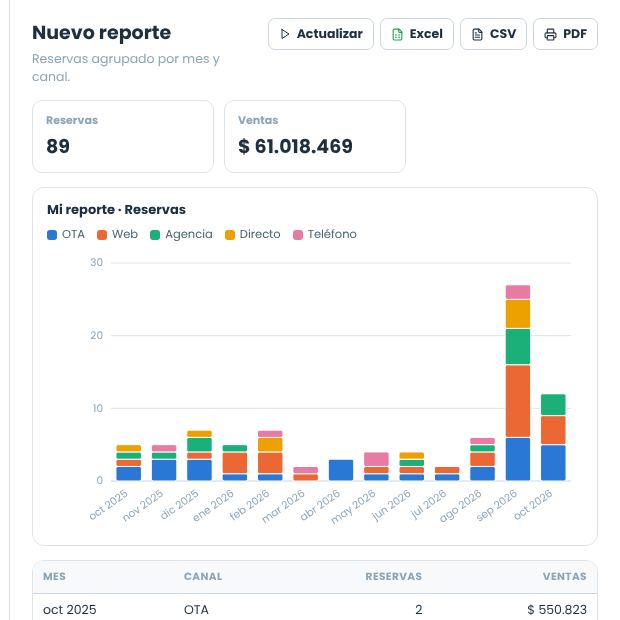This screenshot has width=620, height=620.
Task: Click the may 2026 stacked bar
Action: [x=376, y=466]
